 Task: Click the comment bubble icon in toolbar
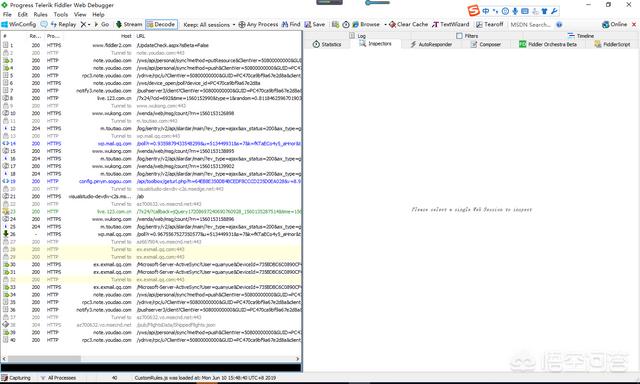[x=44, y=24]
